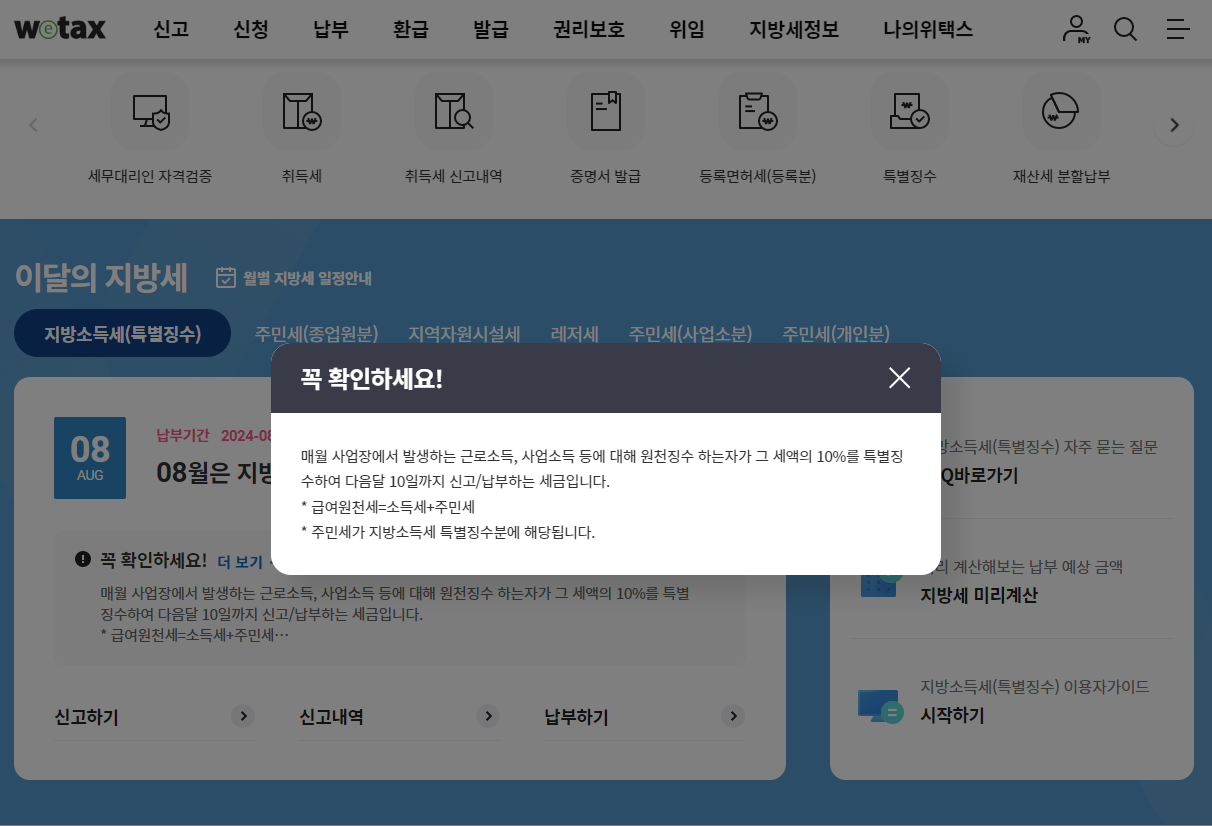
Task: Open the 신고 menu
Action: pos(170,29)
